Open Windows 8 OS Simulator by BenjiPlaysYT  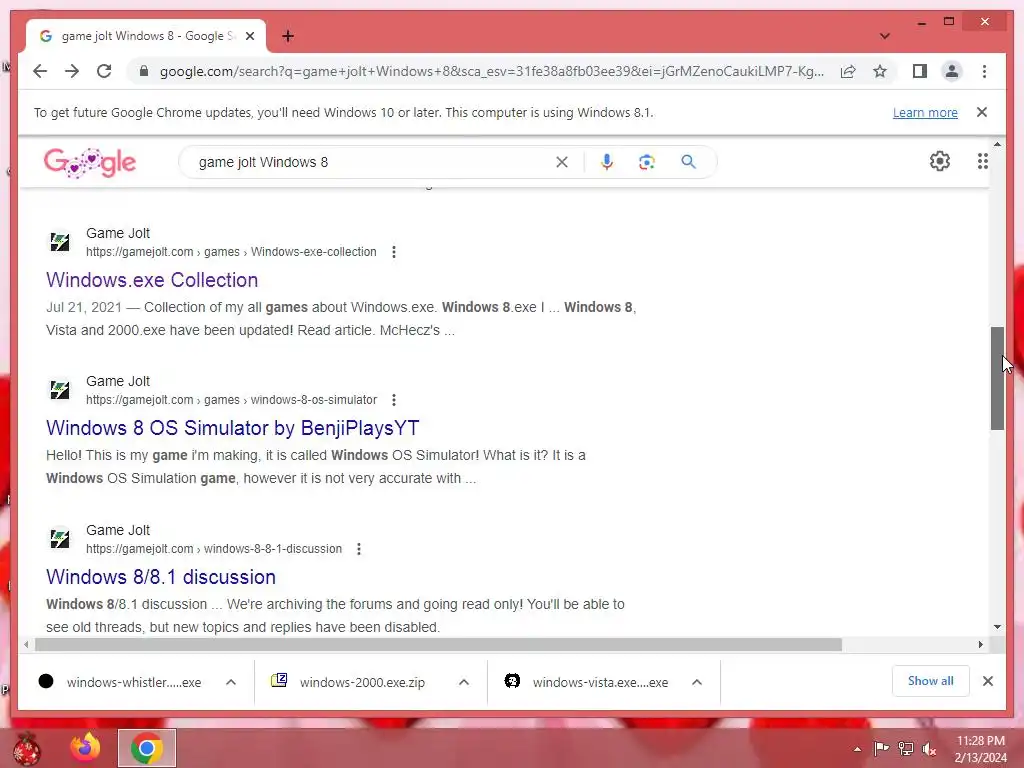232,428
